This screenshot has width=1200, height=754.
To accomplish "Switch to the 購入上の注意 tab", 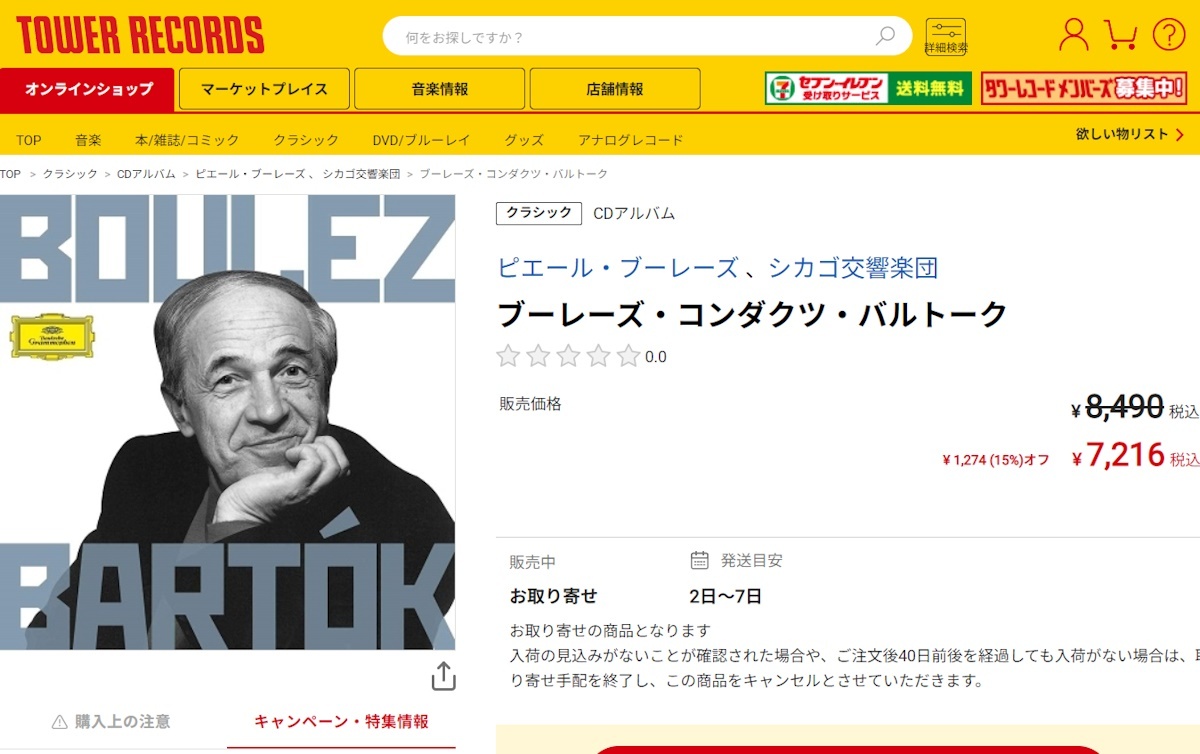I will [112, 721].
